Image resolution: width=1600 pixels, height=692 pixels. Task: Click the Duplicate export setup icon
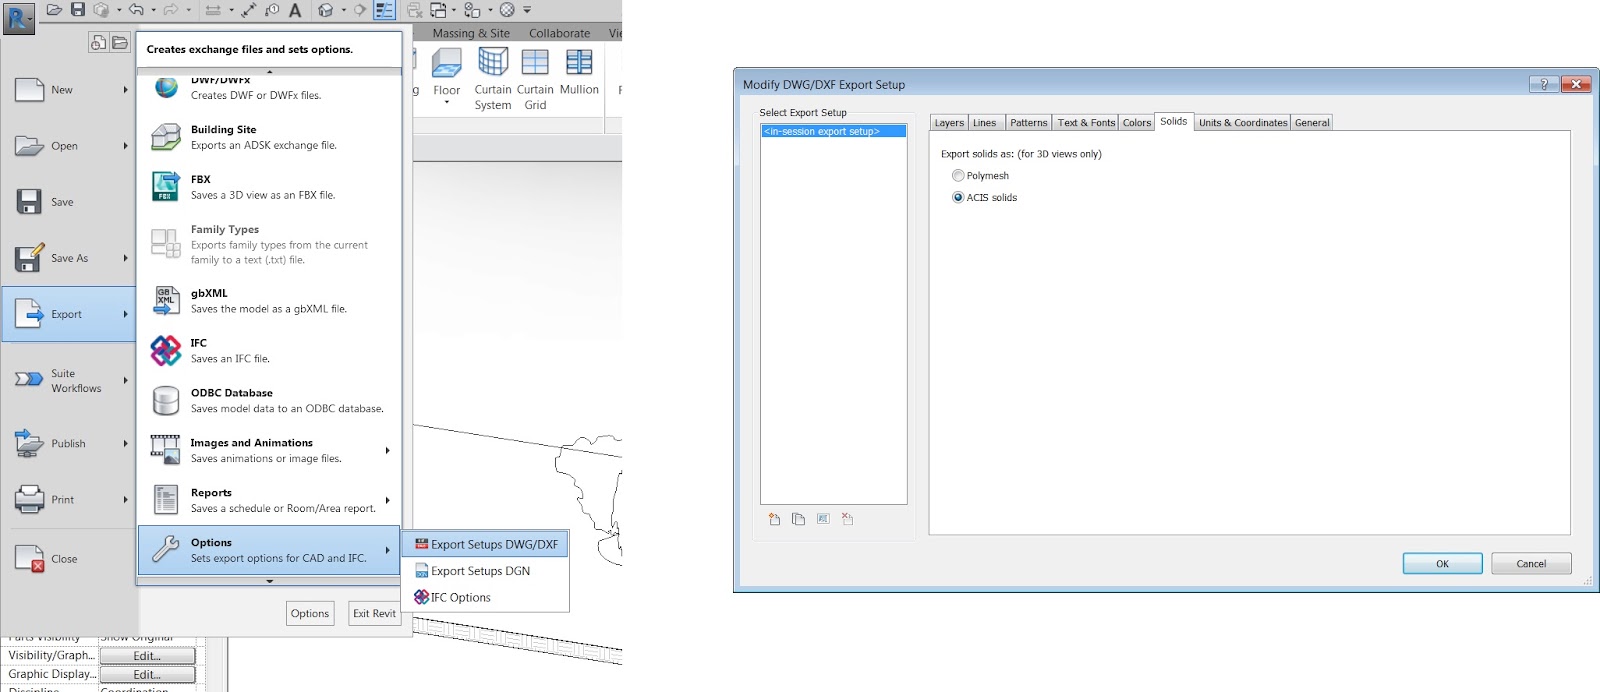point(798,519)
